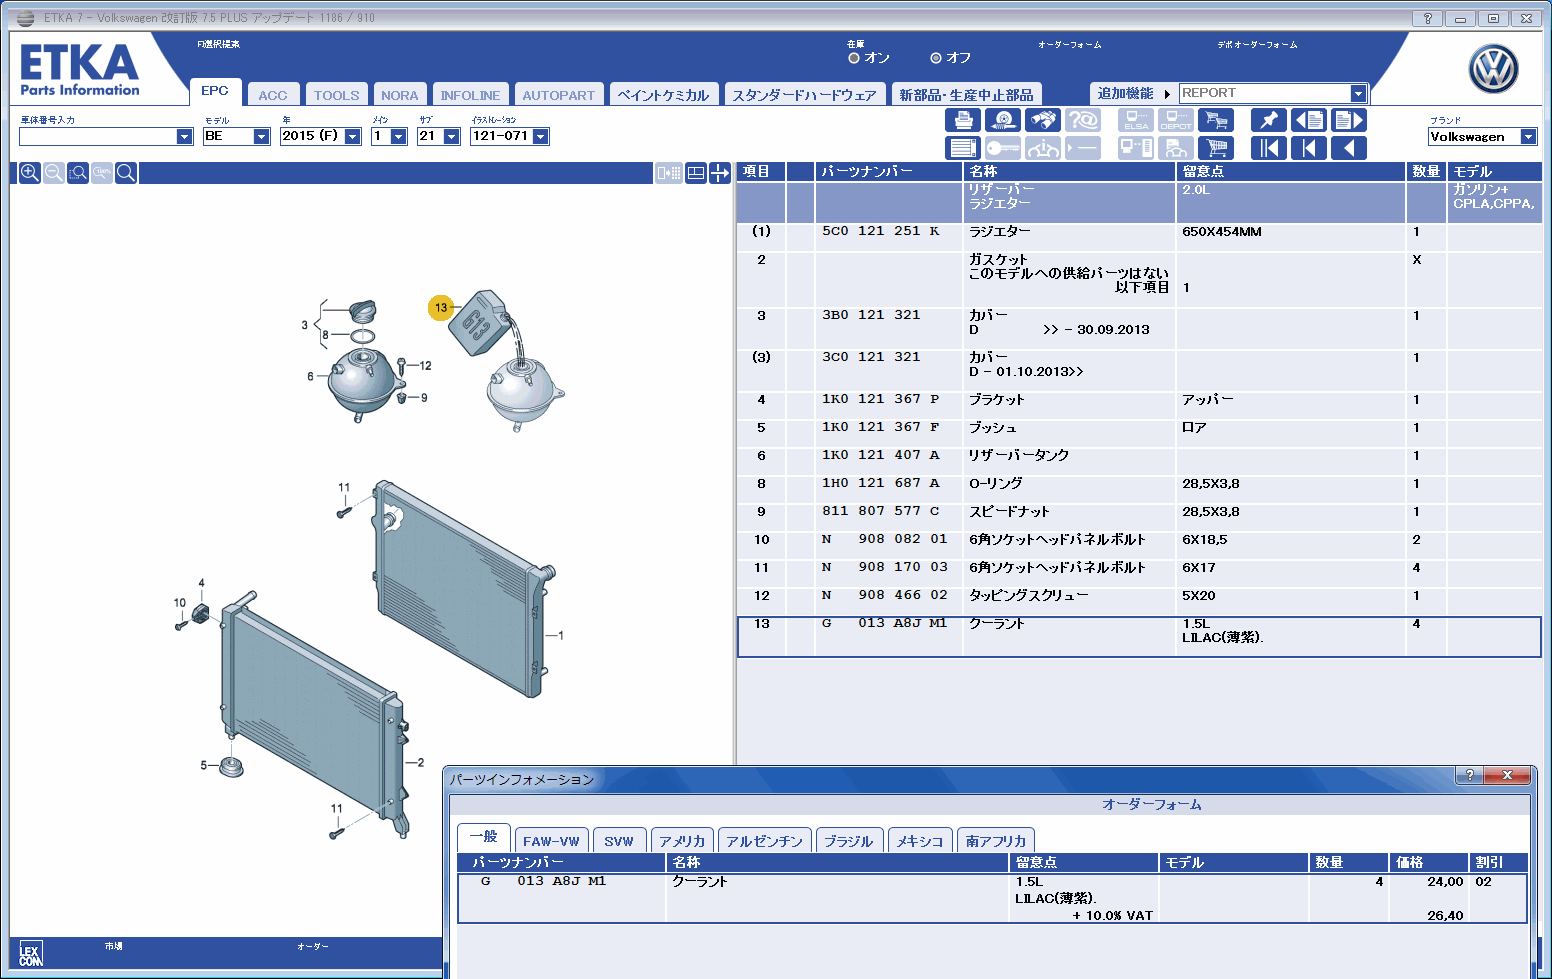Image resolution: width=1552 pixels, height=979 pixels.
Task: Open the parts list view icon
Action: tap(962, 148)
